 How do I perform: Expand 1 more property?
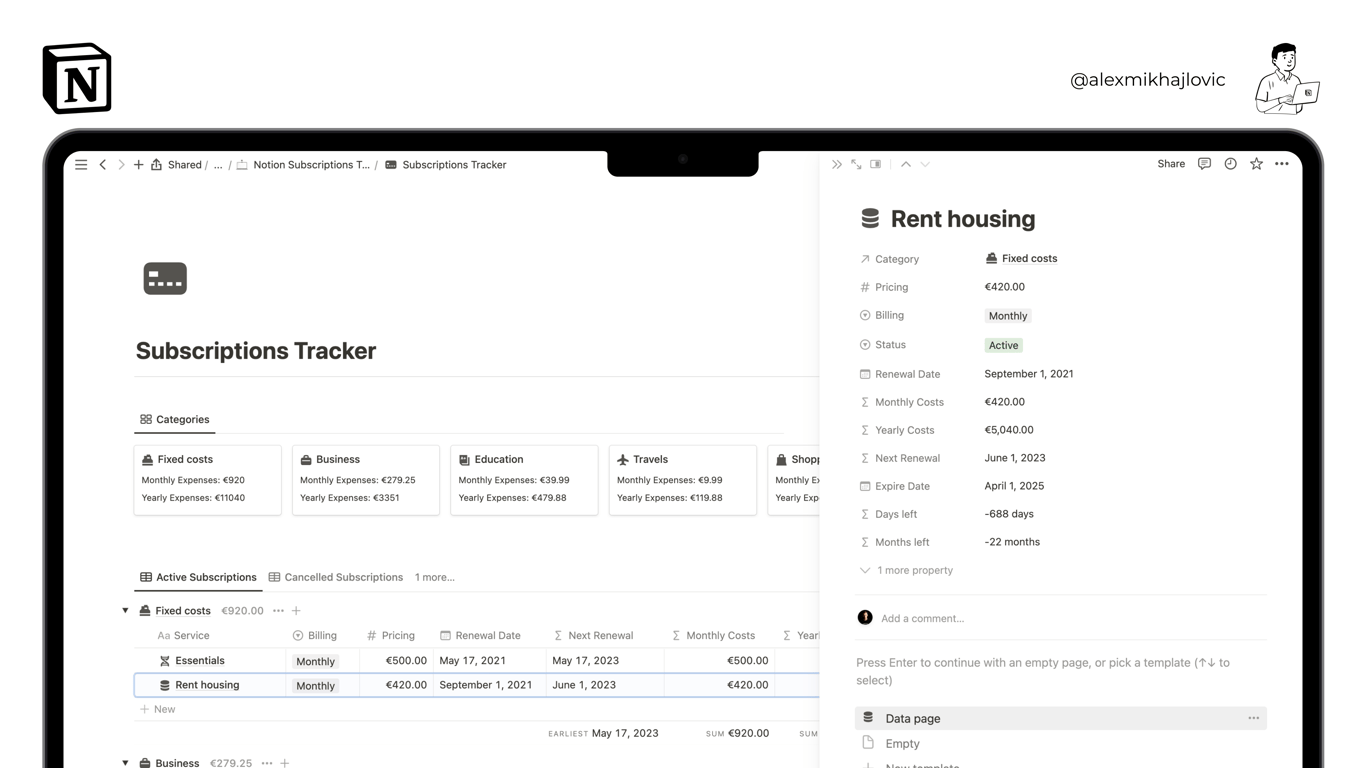click(x=906, y=571)
